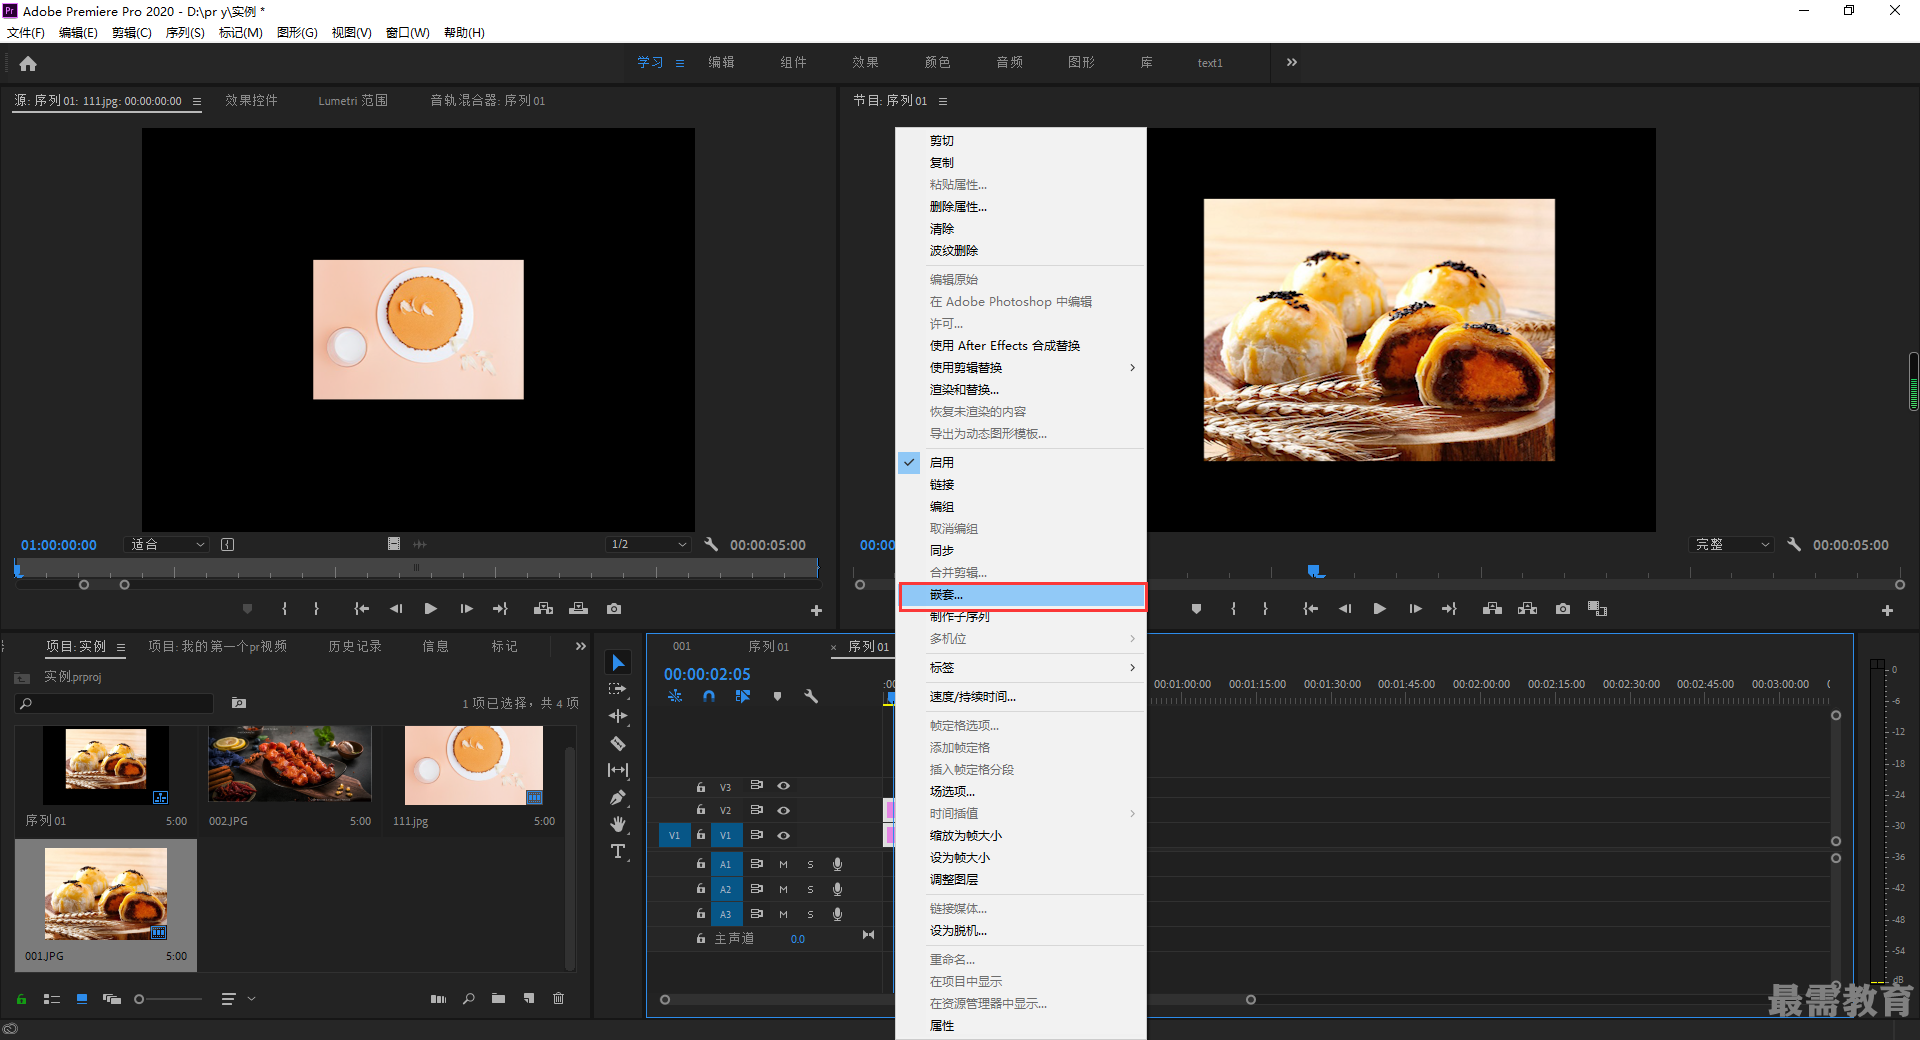Open button editor plus in source monitor

pyautogui.click(x=816, y=610)
